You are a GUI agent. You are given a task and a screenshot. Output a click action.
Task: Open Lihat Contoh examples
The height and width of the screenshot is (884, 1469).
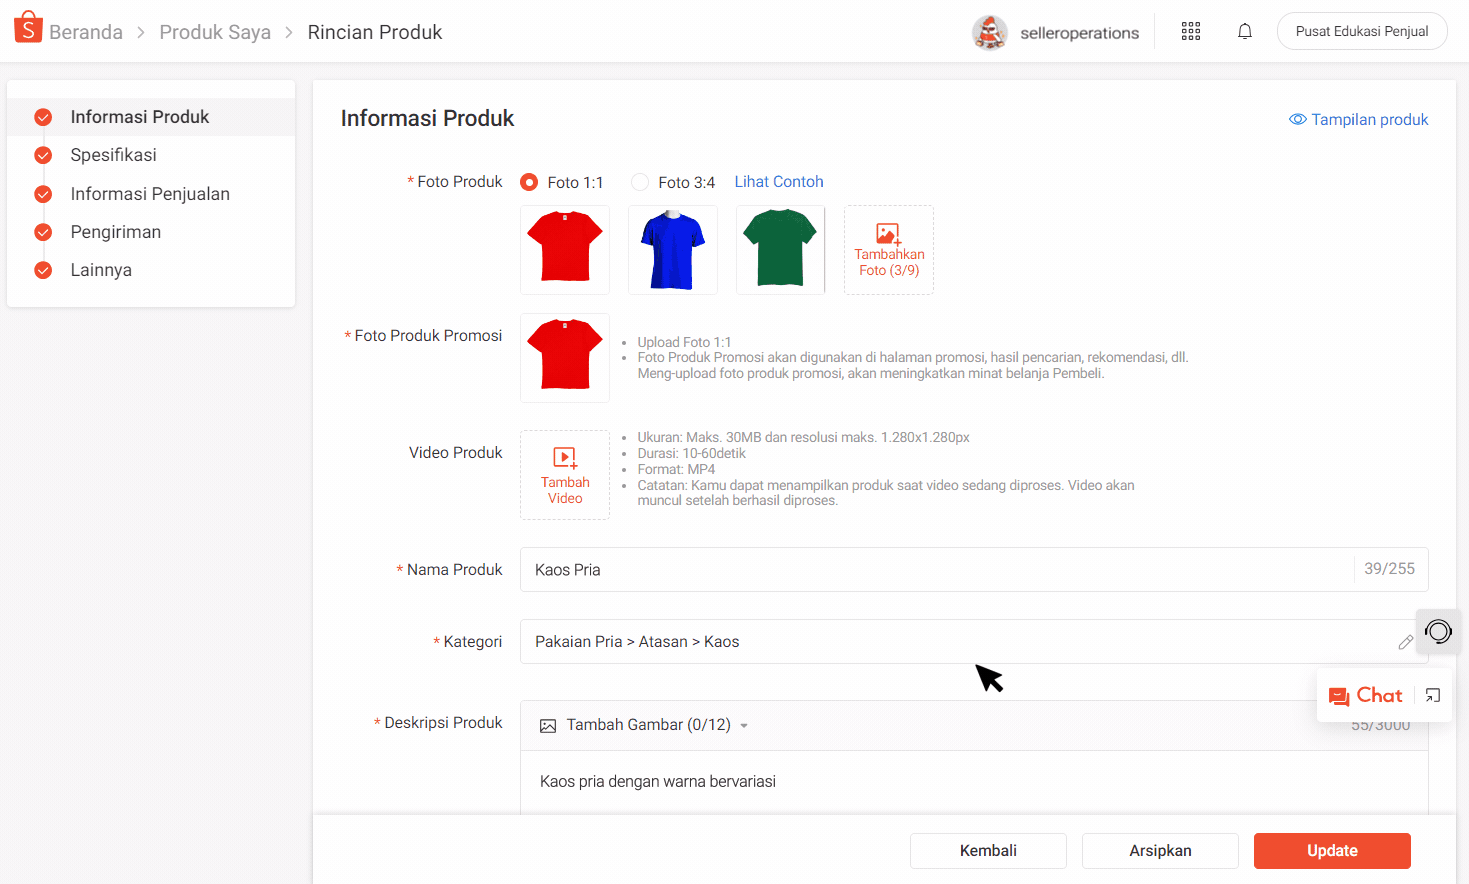pos(779,181)
